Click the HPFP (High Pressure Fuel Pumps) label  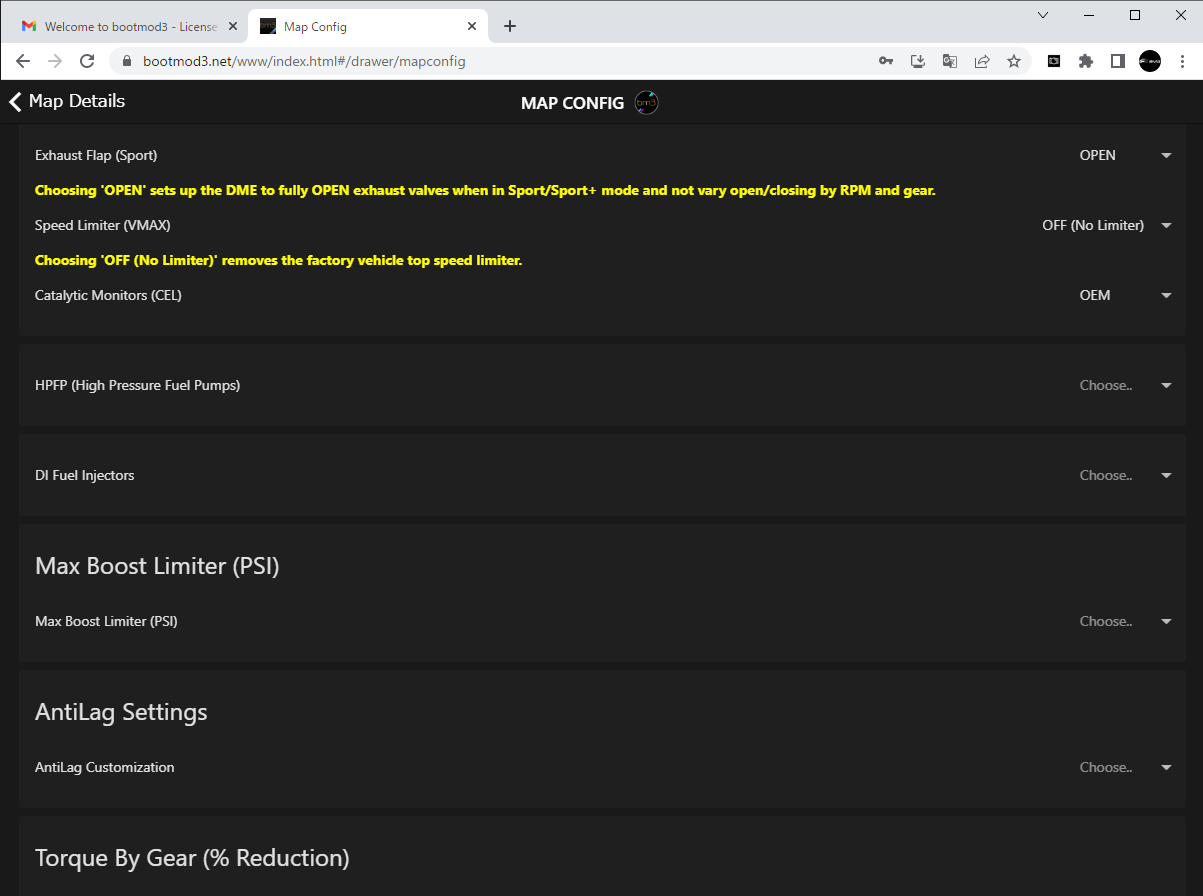[137, 385]
